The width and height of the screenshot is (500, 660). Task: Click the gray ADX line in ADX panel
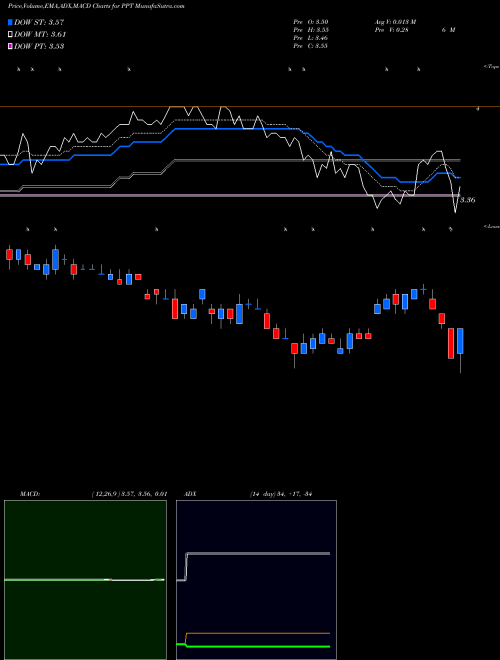[258, 554]
